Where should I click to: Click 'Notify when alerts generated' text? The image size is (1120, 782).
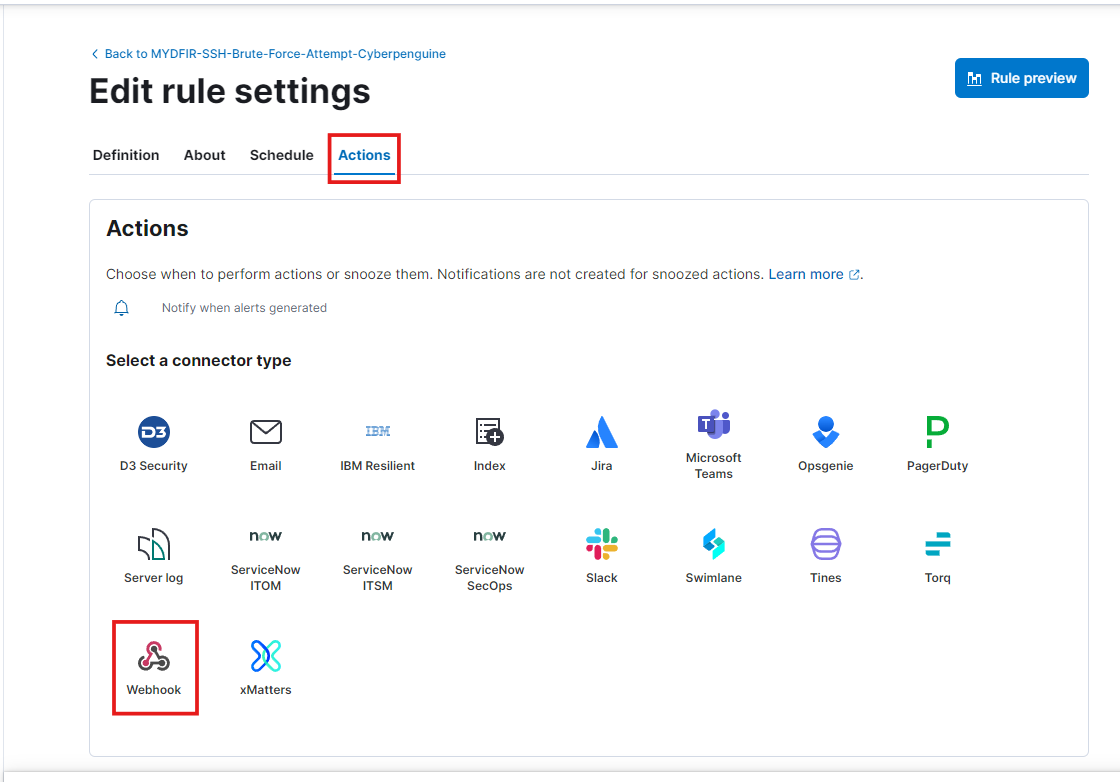pyautogui.click(x=244, y=308)
